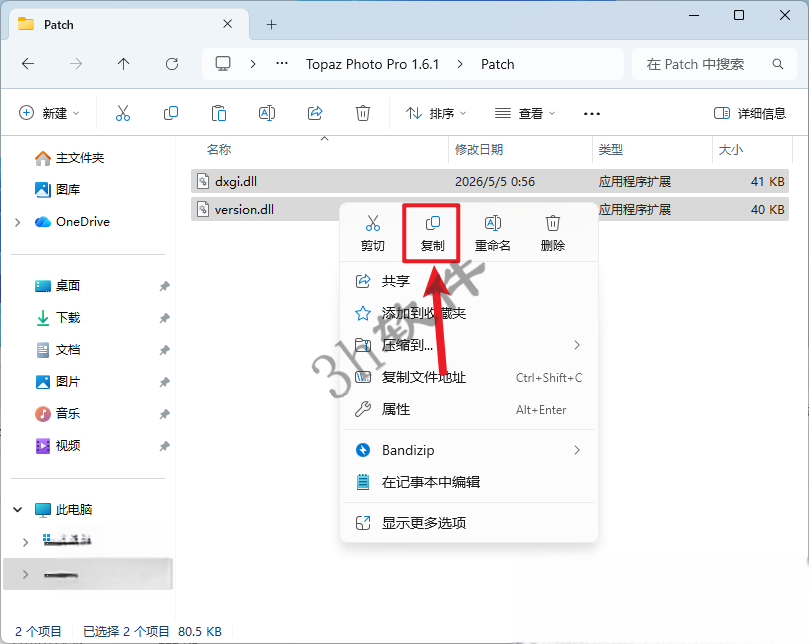This screenshot has height=644, width=809.
Task: Click the Patch breadcrumb segment
Action: pyautogui.click(x=497, y=64)
